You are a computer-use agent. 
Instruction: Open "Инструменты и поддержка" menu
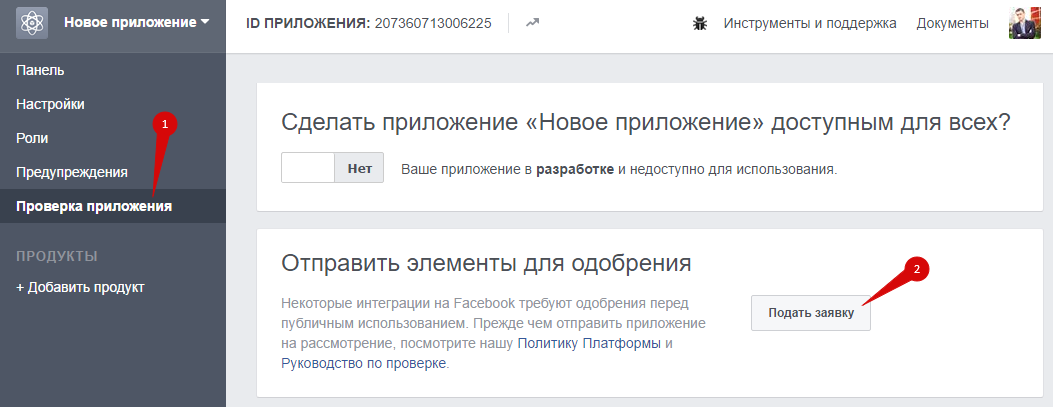(810, 23)
